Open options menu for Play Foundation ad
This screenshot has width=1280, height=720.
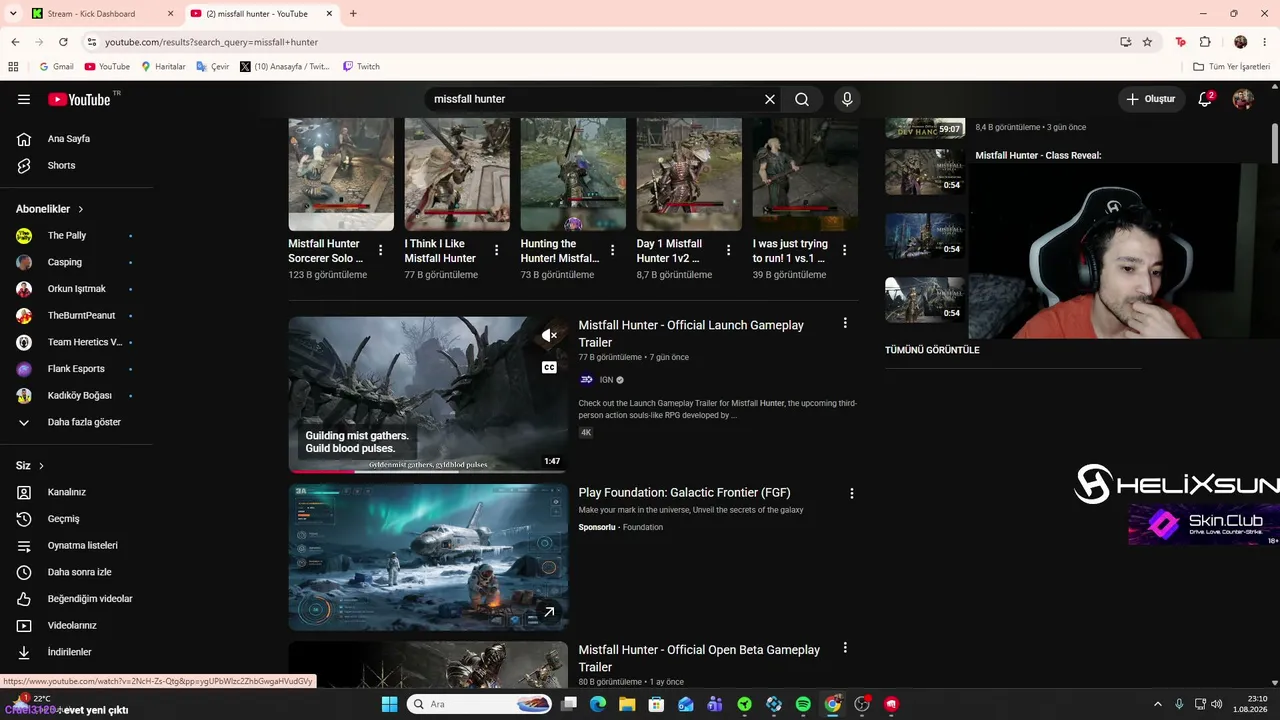point(852,493)
